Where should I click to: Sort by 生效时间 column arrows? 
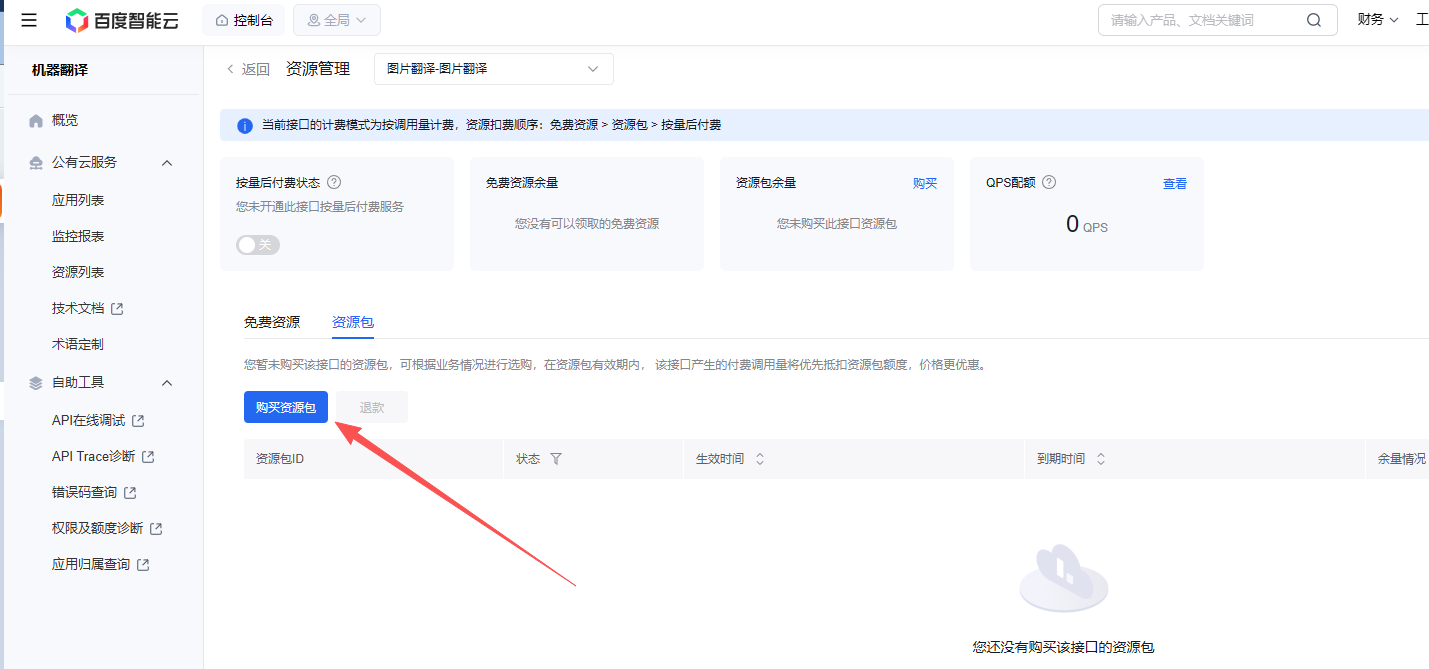coord(759,459)
